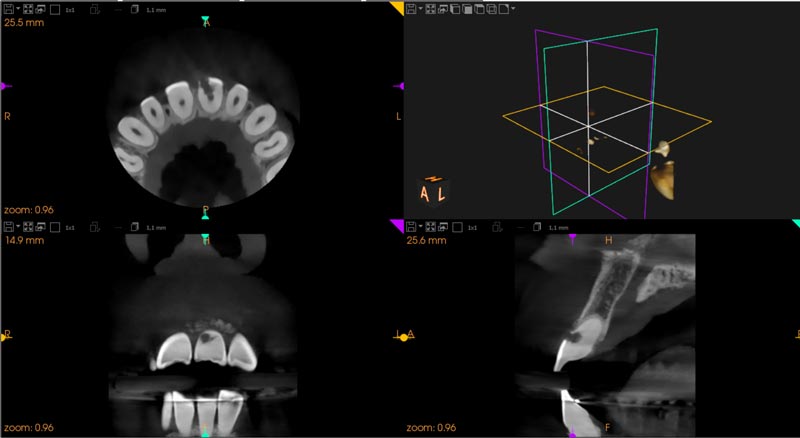Open the last cube view dropdown in the 3D toolbar
Viewport: 800px width, 438px height.
tap(514, 8)
